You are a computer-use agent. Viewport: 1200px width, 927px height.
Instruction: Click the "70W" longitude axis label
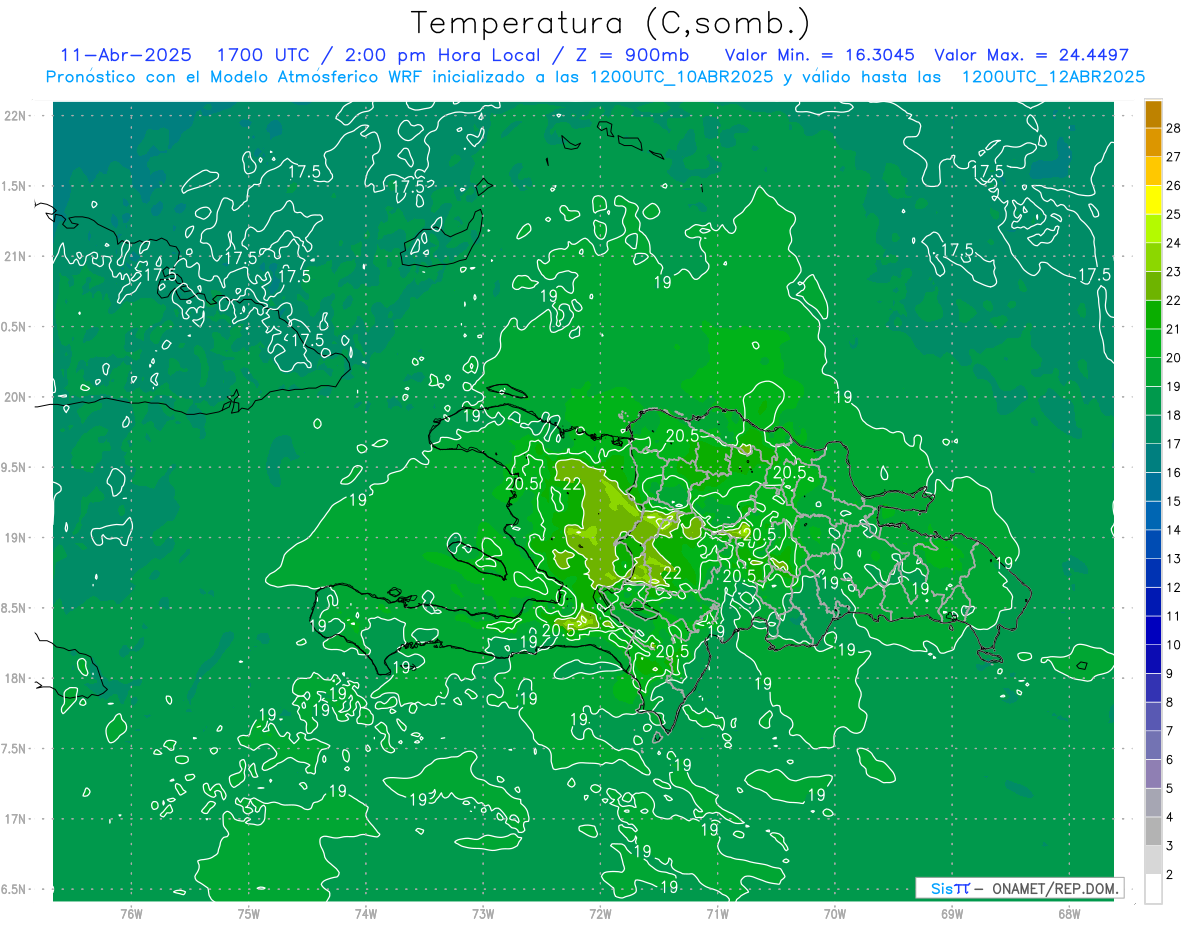[835, 913]
